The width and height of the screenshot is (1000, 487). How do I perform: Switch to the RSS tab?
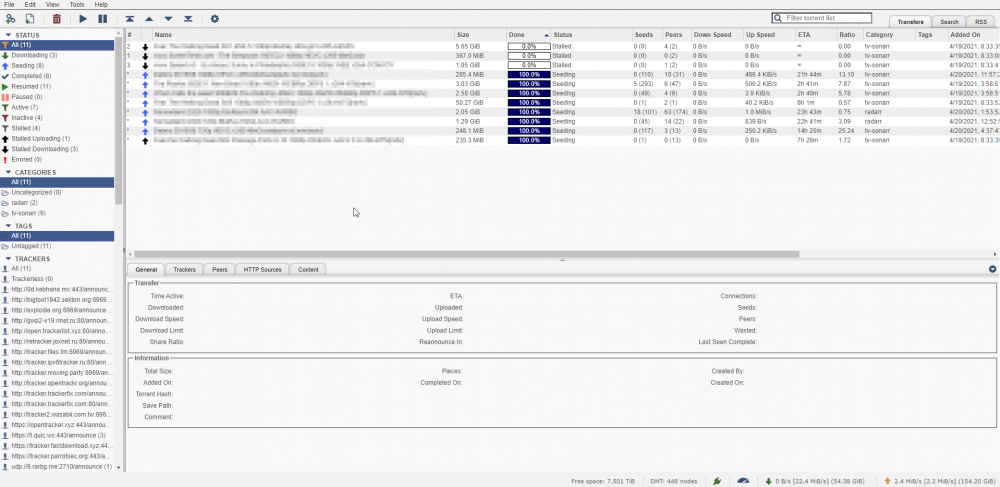[x=980, y=22]
